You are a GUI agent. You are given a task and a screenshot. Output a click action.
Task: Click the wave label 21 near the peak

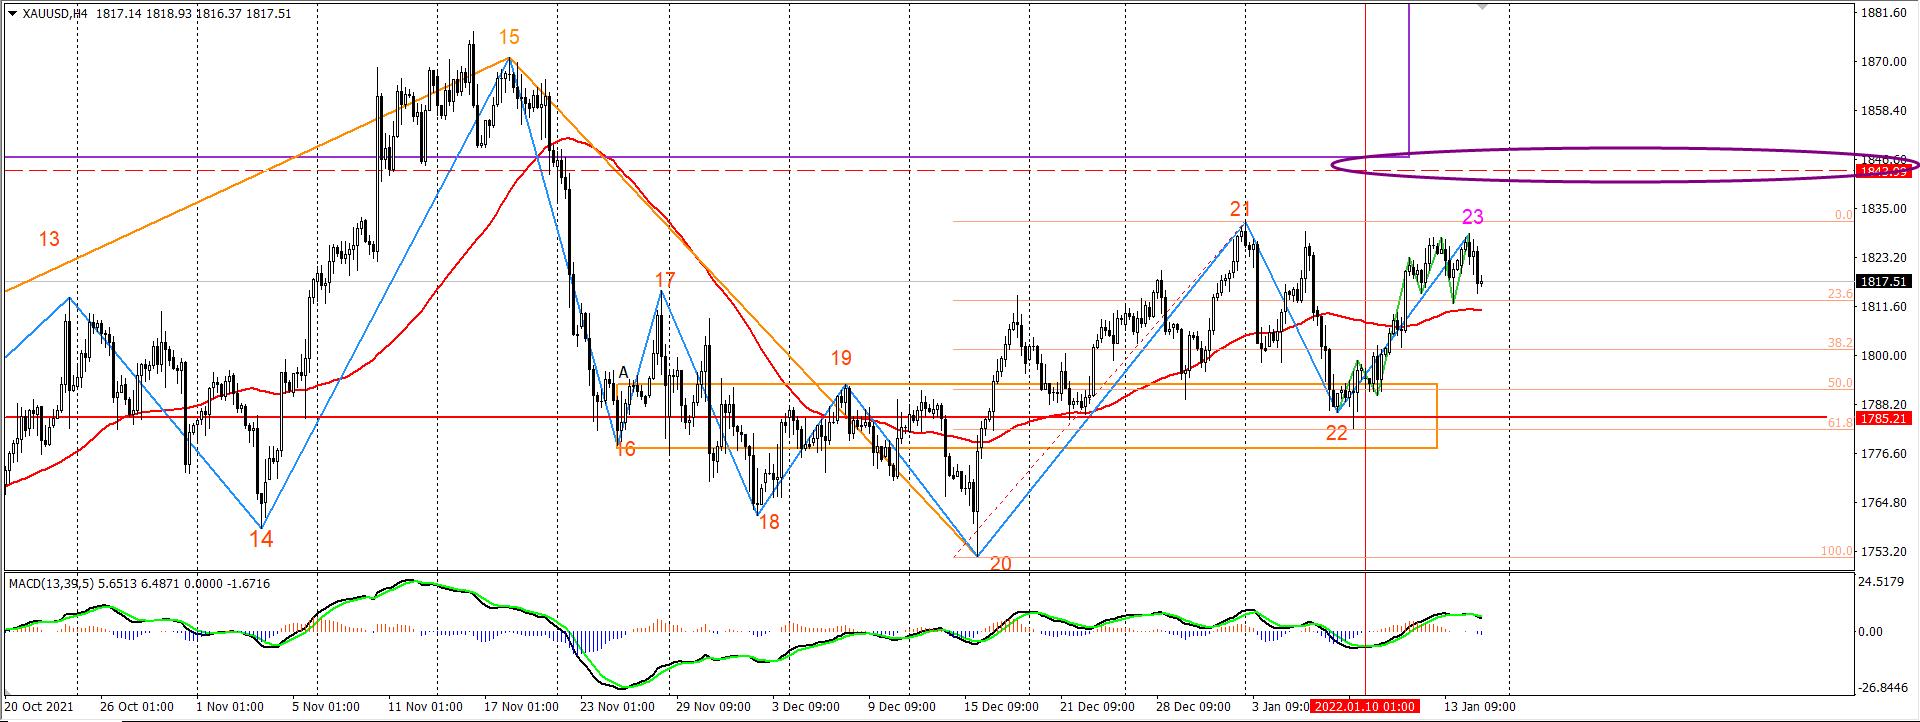(1240, 209)
